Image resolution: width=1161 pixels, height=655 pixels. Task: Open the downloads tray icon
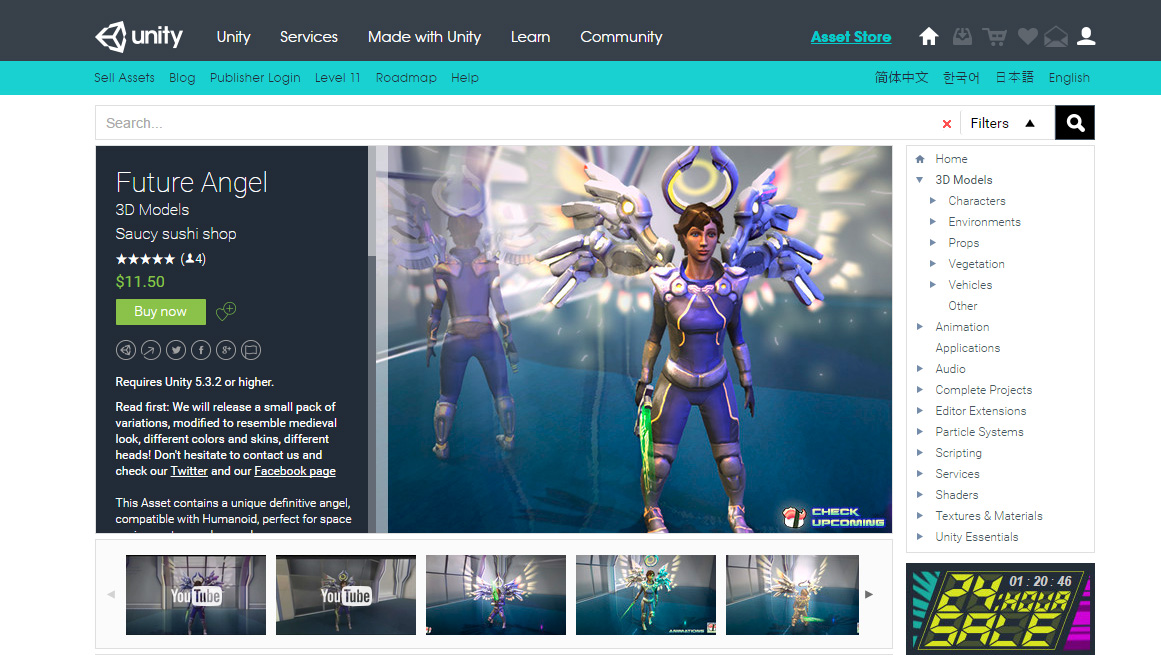[962, 36]
